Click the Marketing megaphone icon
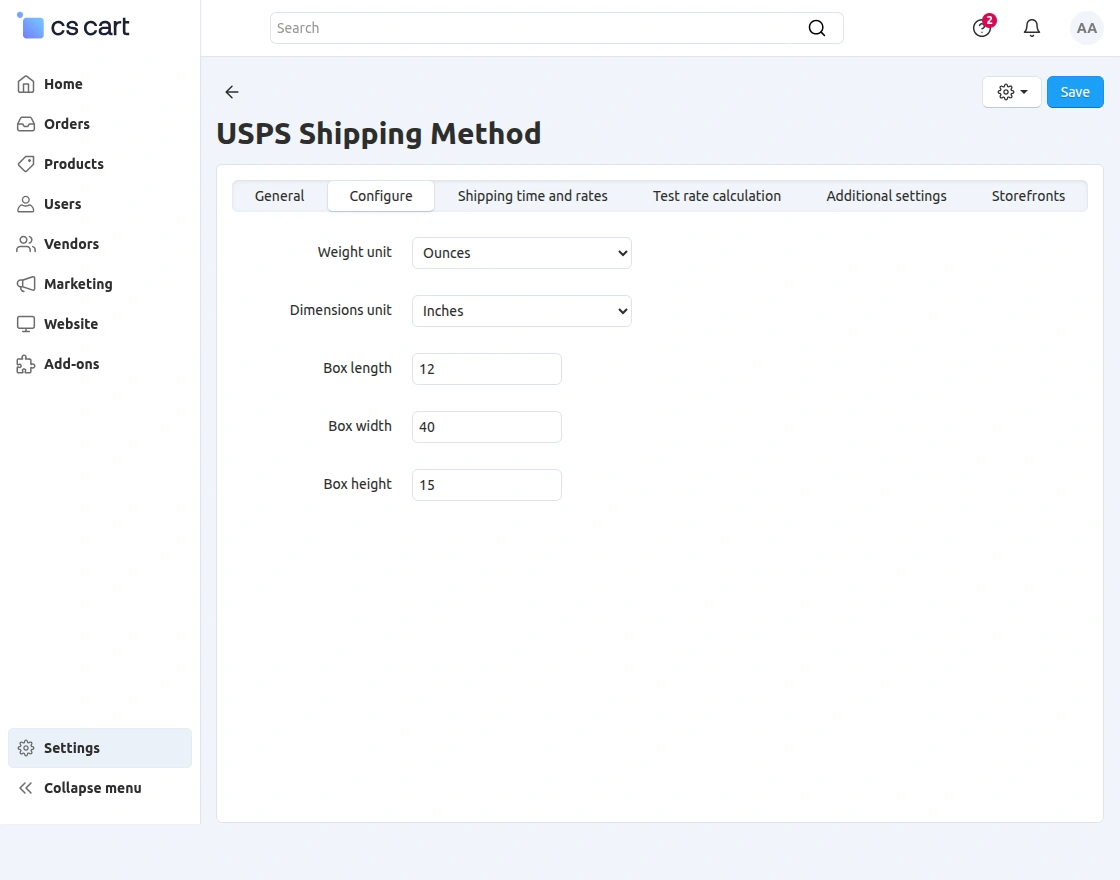The height and width of the screenshot is (880, 1120). click(26, 284)
